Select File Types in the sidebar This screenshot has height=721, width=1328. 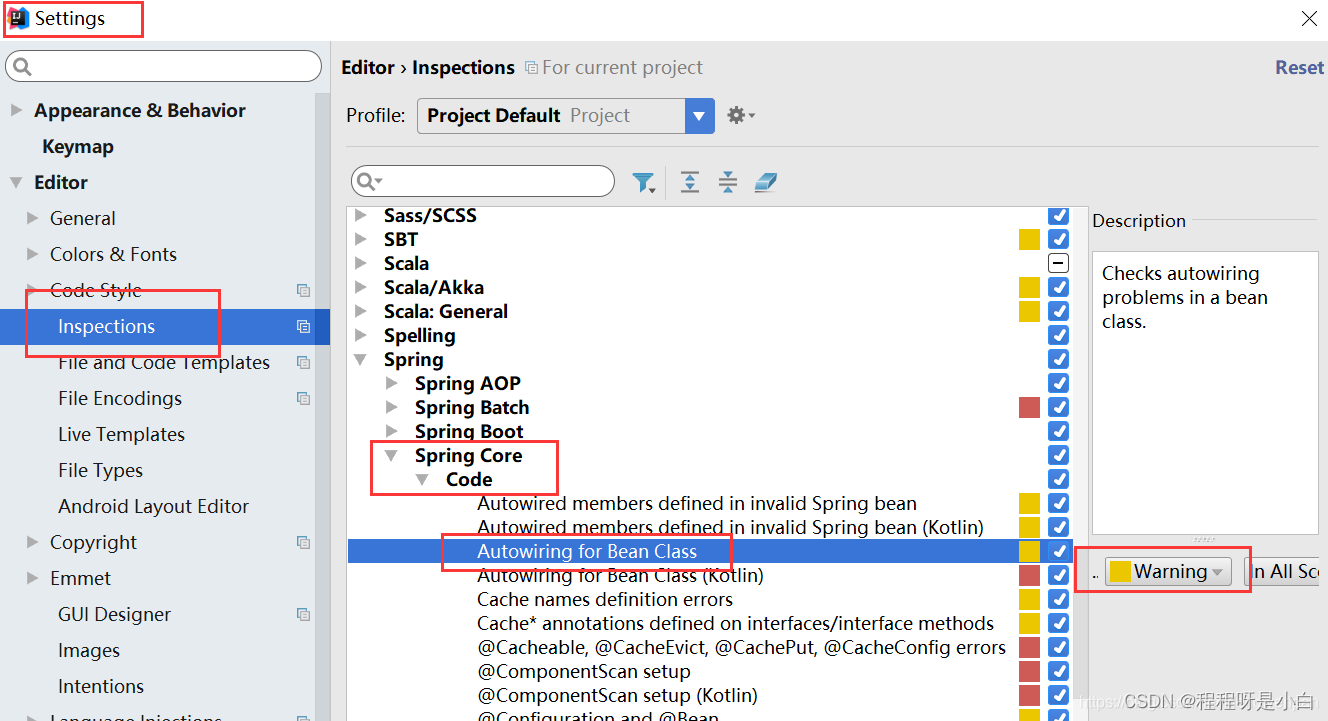[x=100, y=471]
